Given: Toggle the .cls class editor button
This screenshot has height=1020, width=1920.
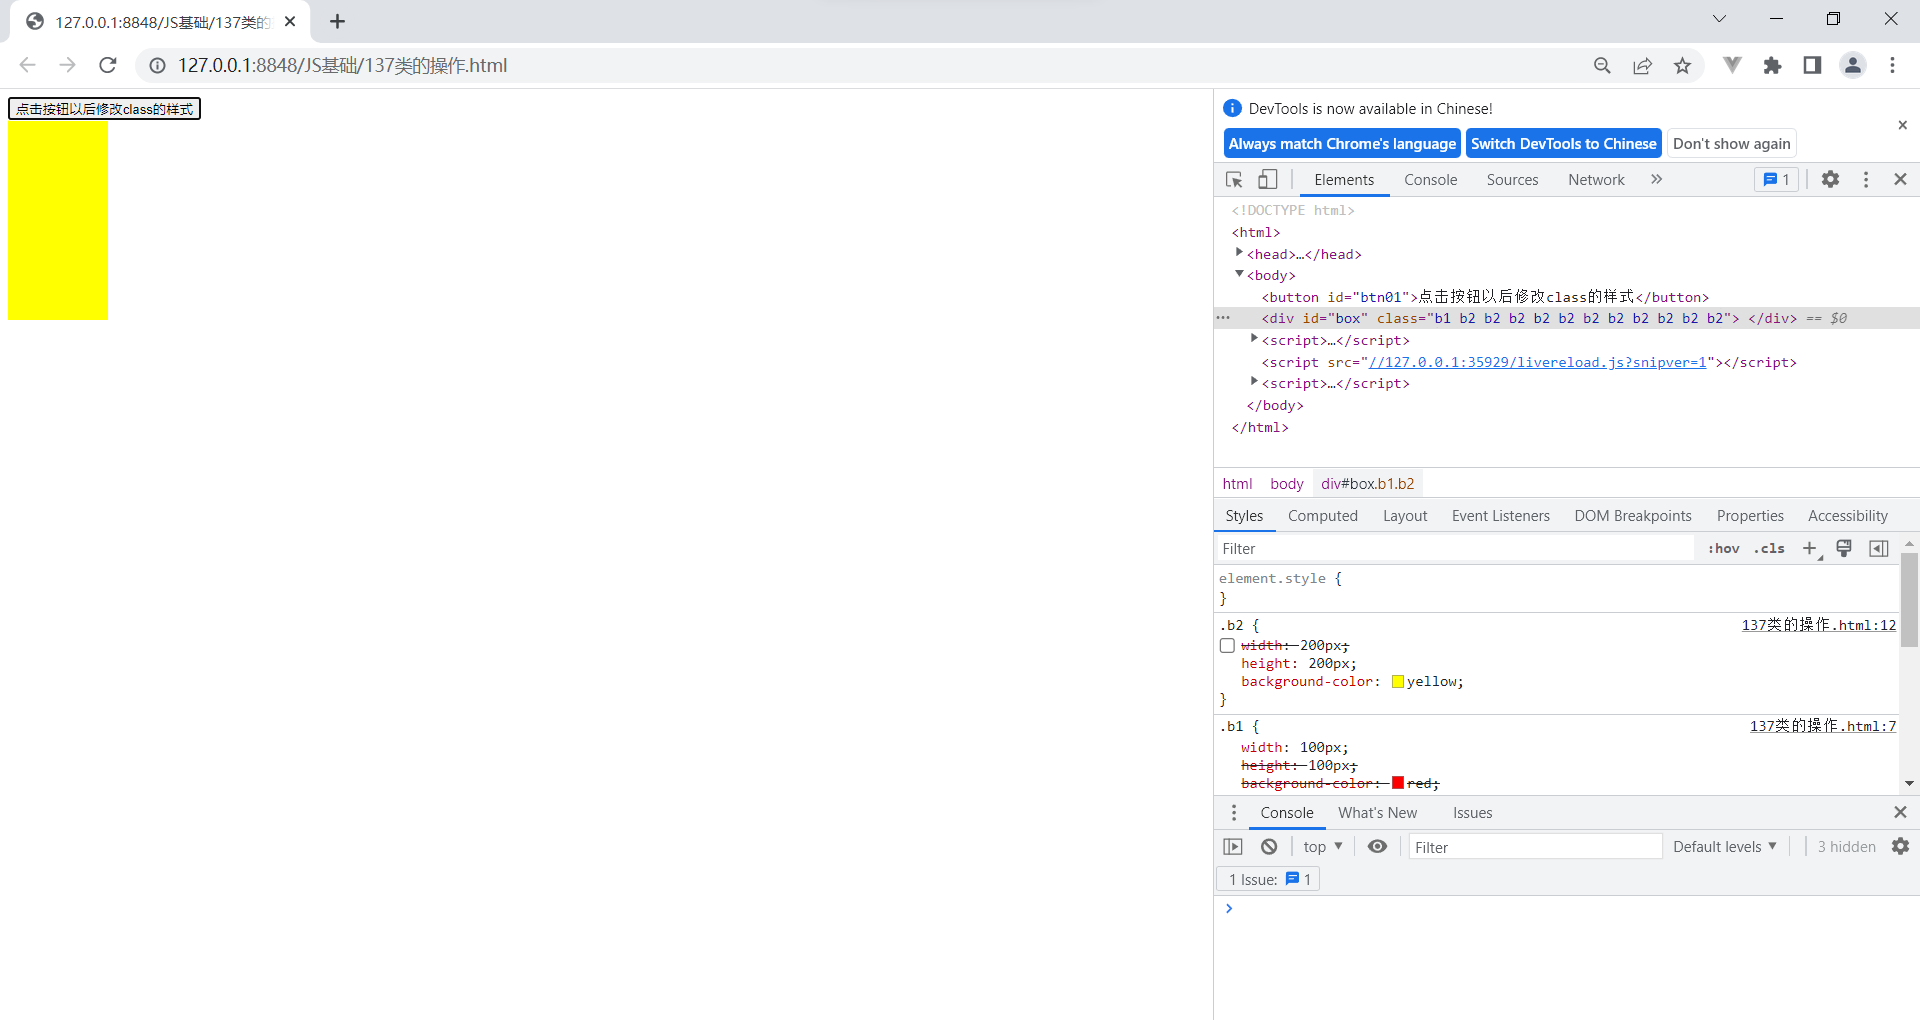Looking at the screenshot, I should coord(1769,548).
